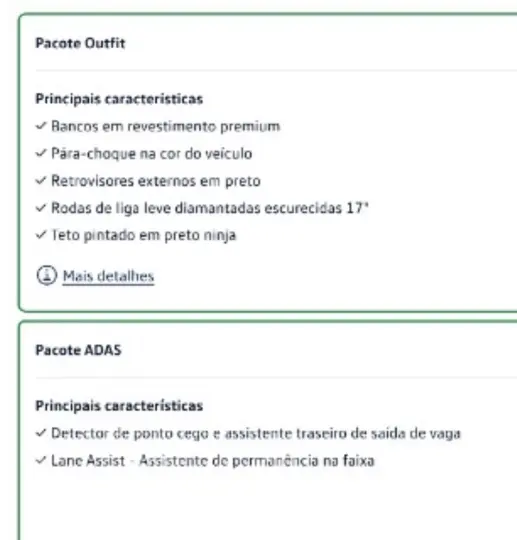This screenshot has height=540, width=517.
Task: Click Lane Assist permanência na faixa text
Action: pyautogui.click(x=213, y=461)
